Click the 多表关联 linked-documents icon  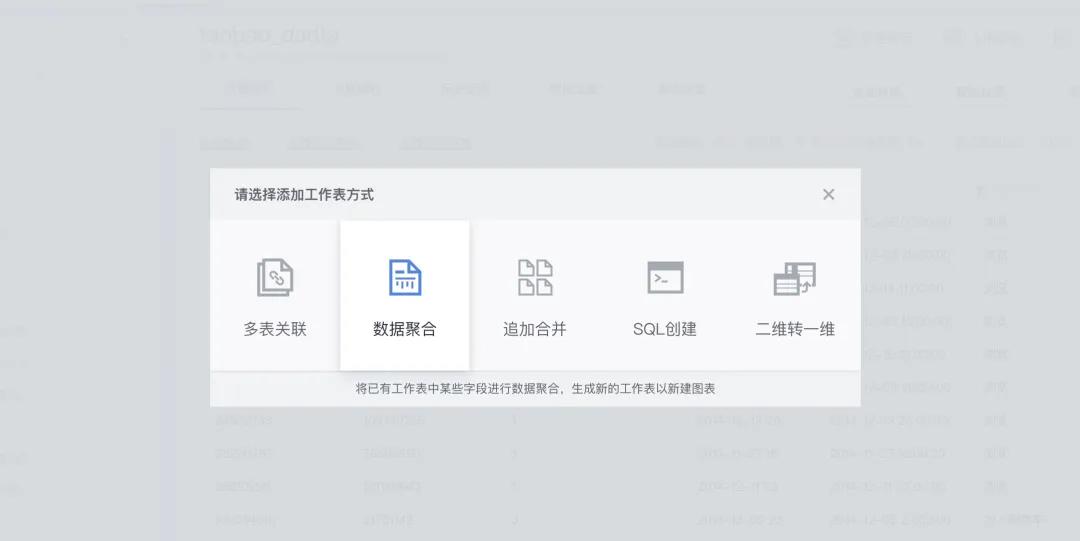pos(275,278)
